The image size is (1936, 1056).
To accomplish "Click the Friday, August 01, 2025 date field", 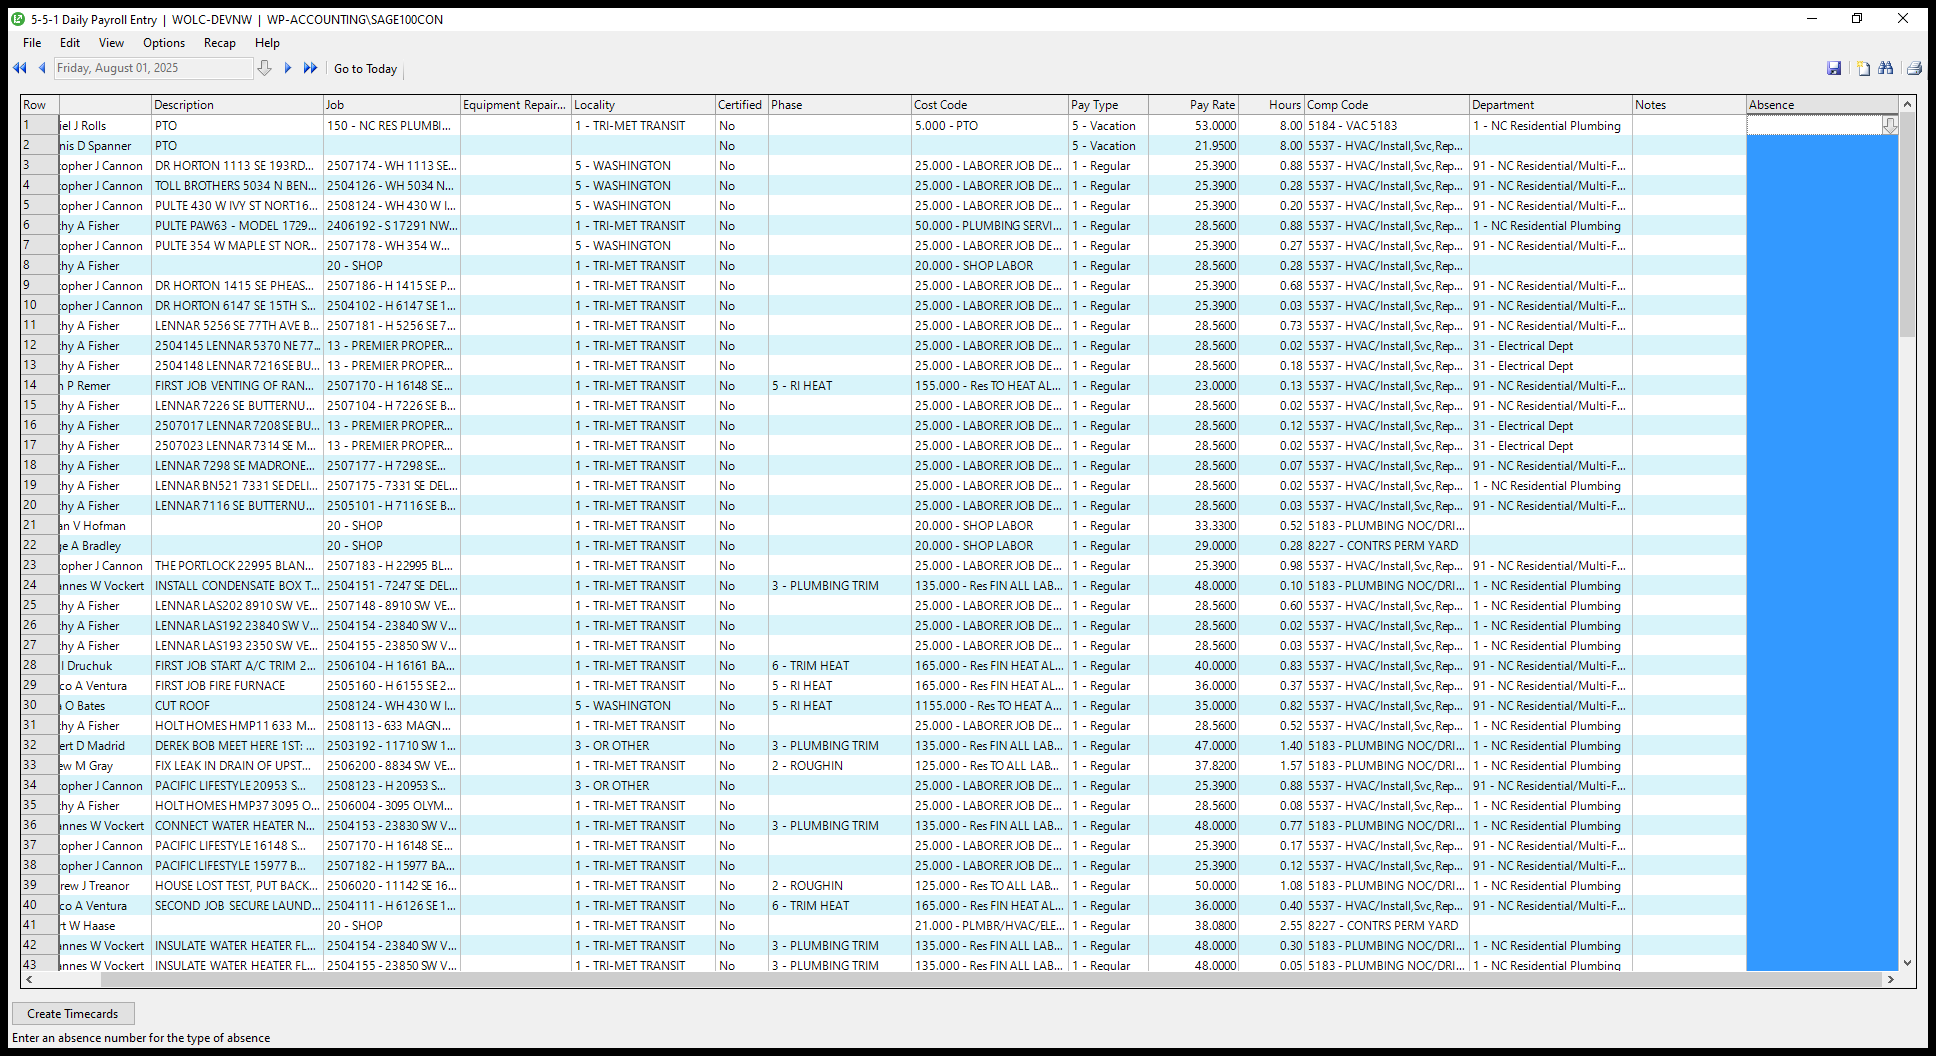I will pos(152,68).
